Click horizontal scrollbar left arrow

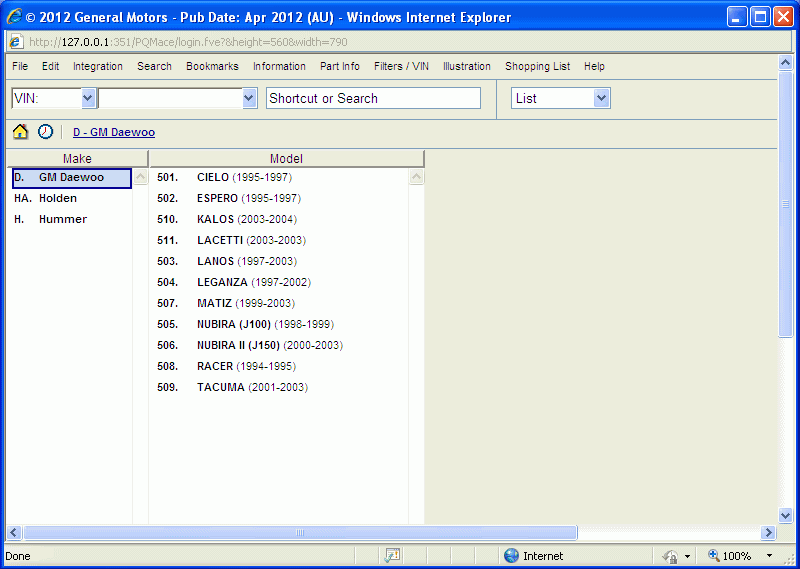point(14,533)
